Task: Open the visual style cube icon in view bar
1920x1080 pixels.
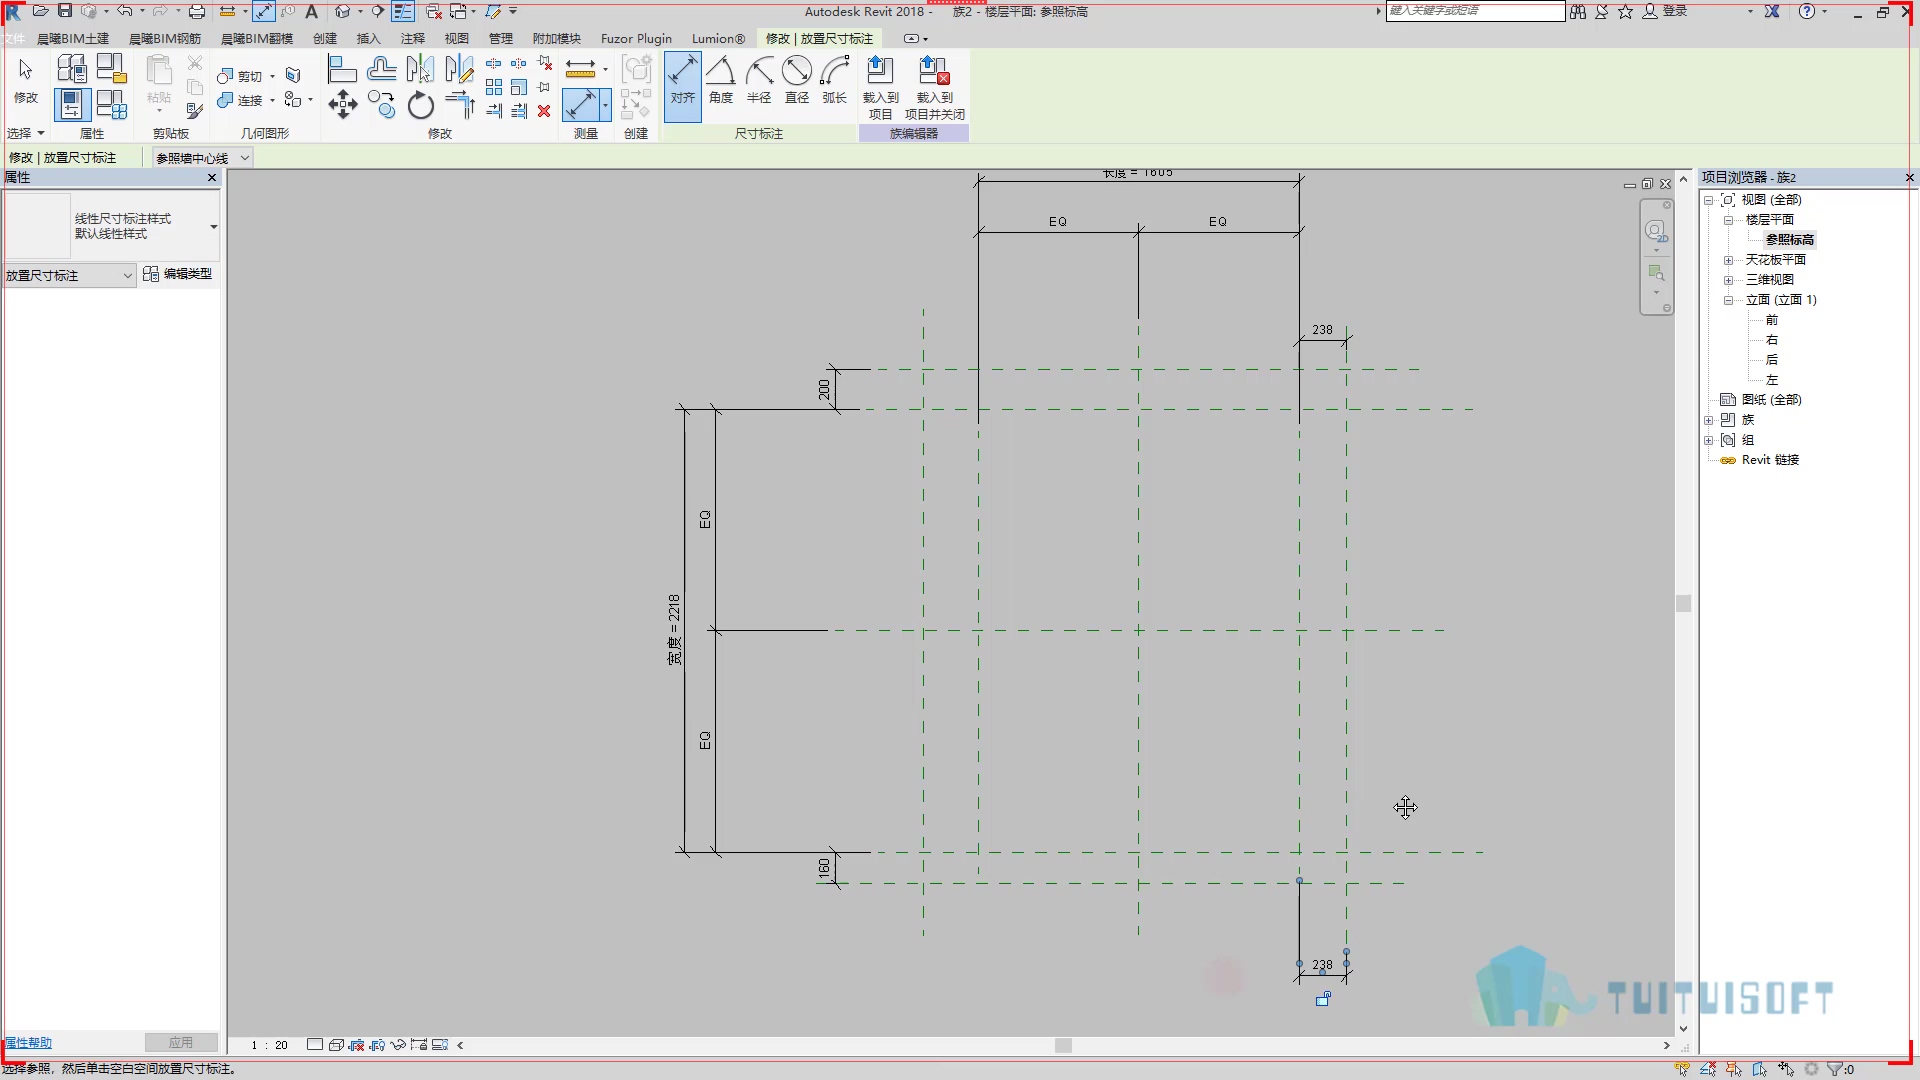Action: [336, 1045]
